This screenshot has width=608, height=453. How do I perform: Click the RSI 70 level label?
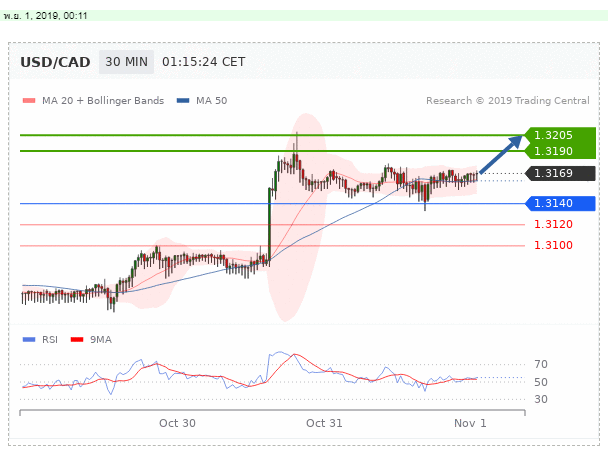(x=541, y=364)
